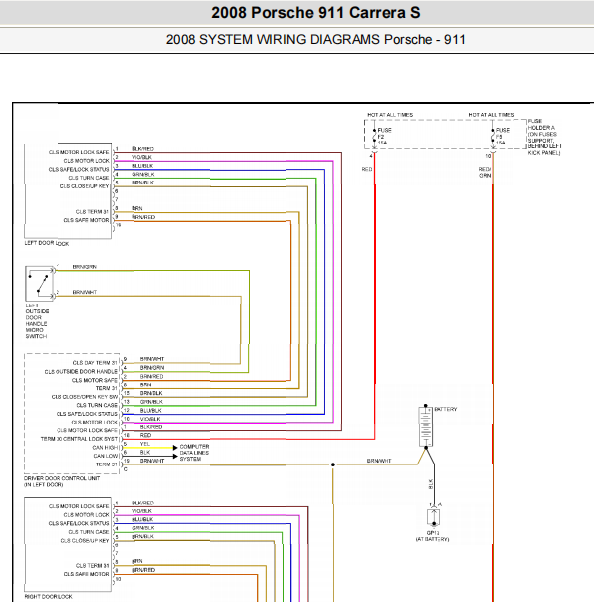594x602 pixels.
Task: Click the Computer Data Lines System label
Action: pos(194,453)
